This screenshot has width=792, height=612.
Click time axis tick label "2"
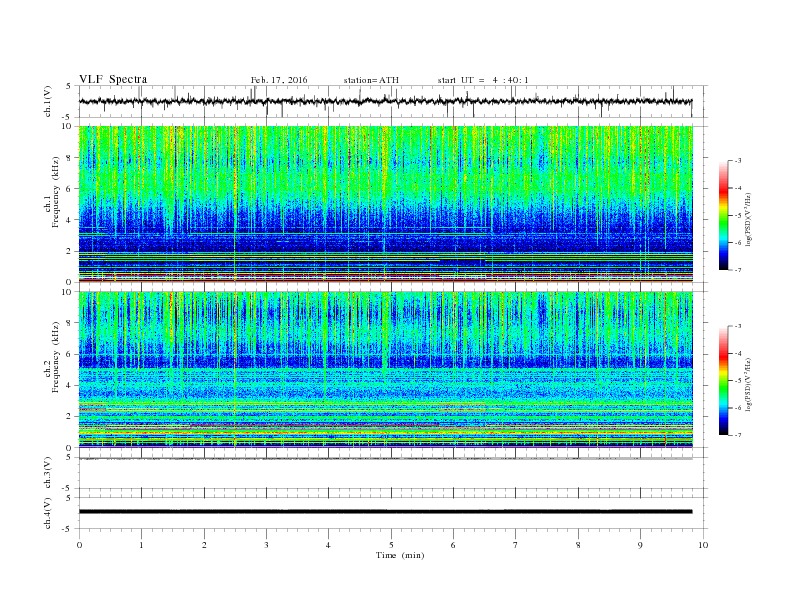tap(204, 545)
